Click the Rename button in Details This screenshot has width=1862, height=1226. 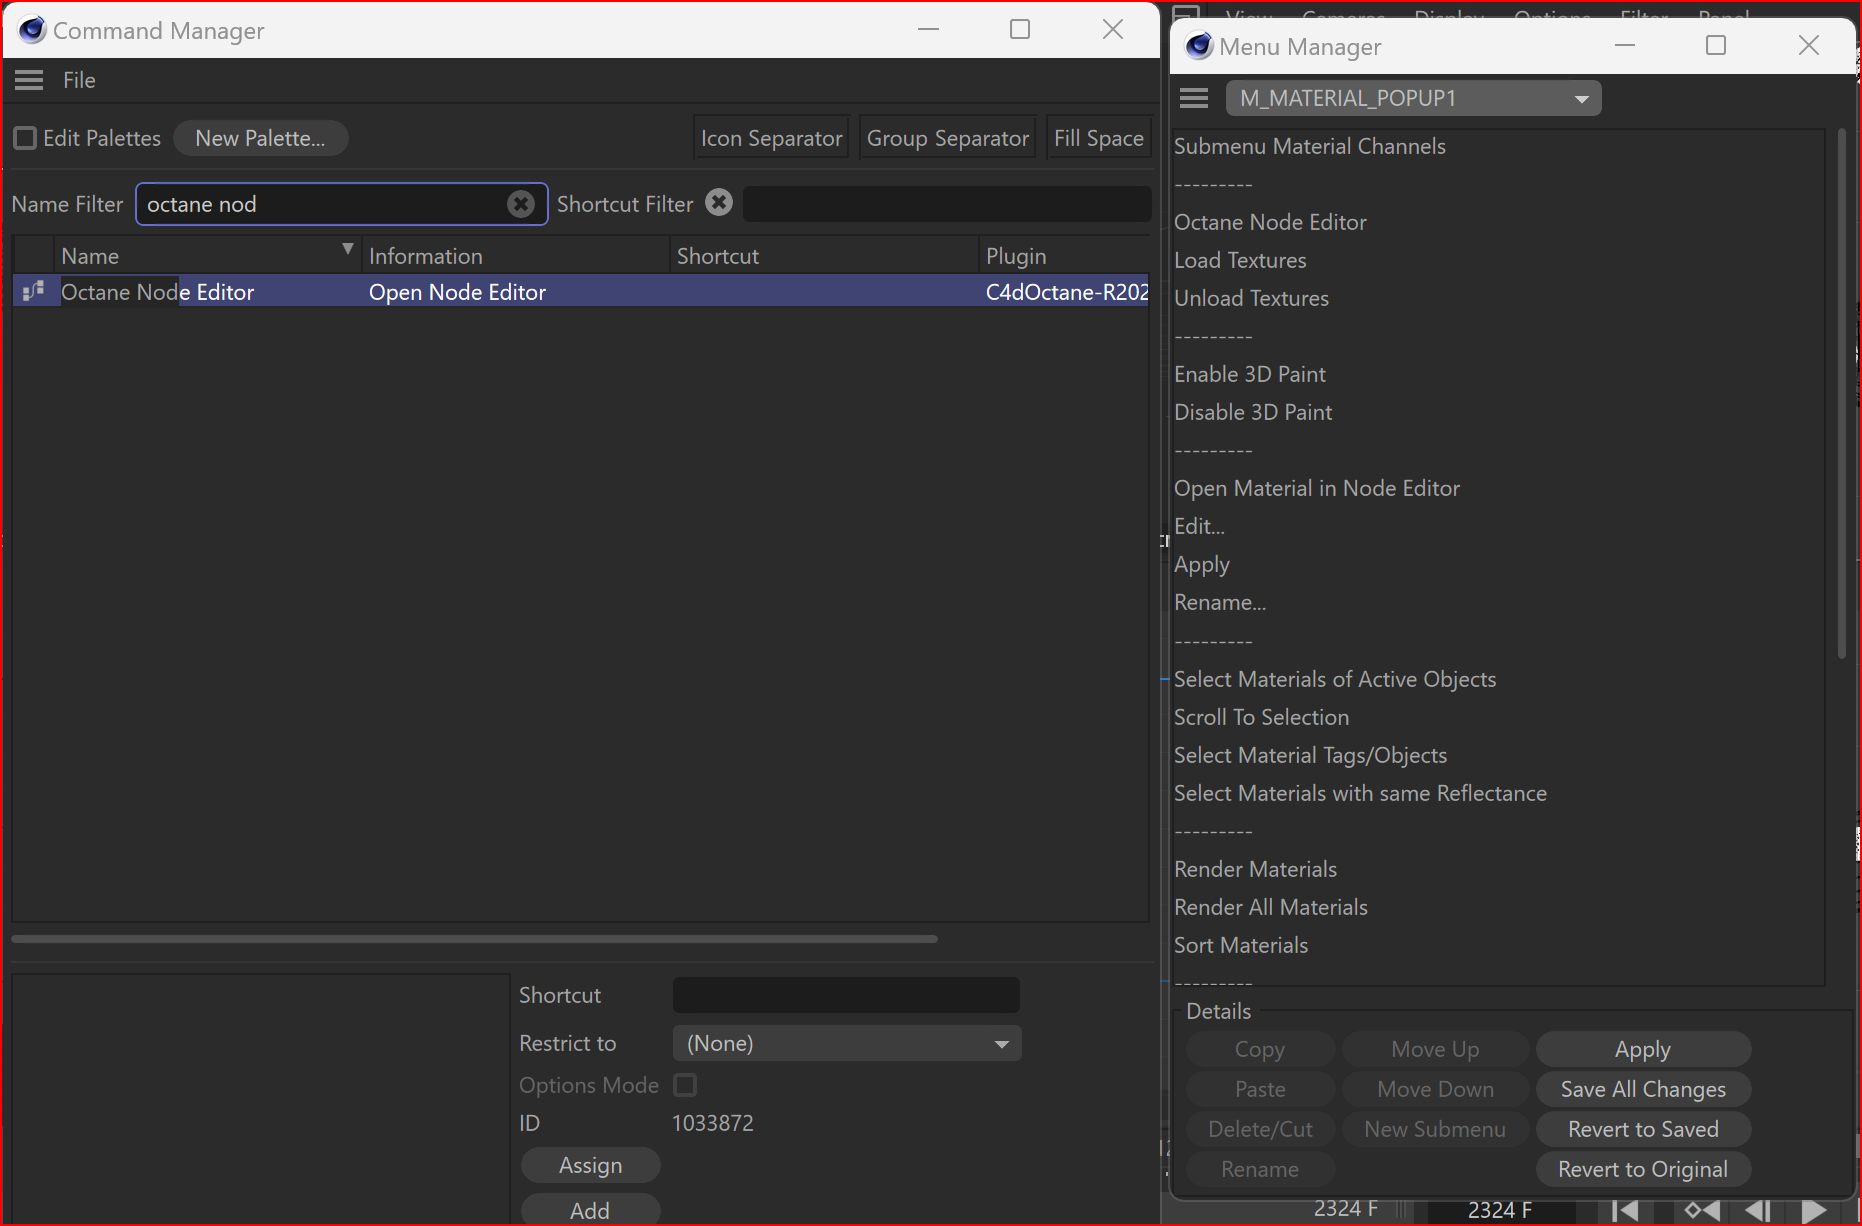[x=1260, y=1169]
